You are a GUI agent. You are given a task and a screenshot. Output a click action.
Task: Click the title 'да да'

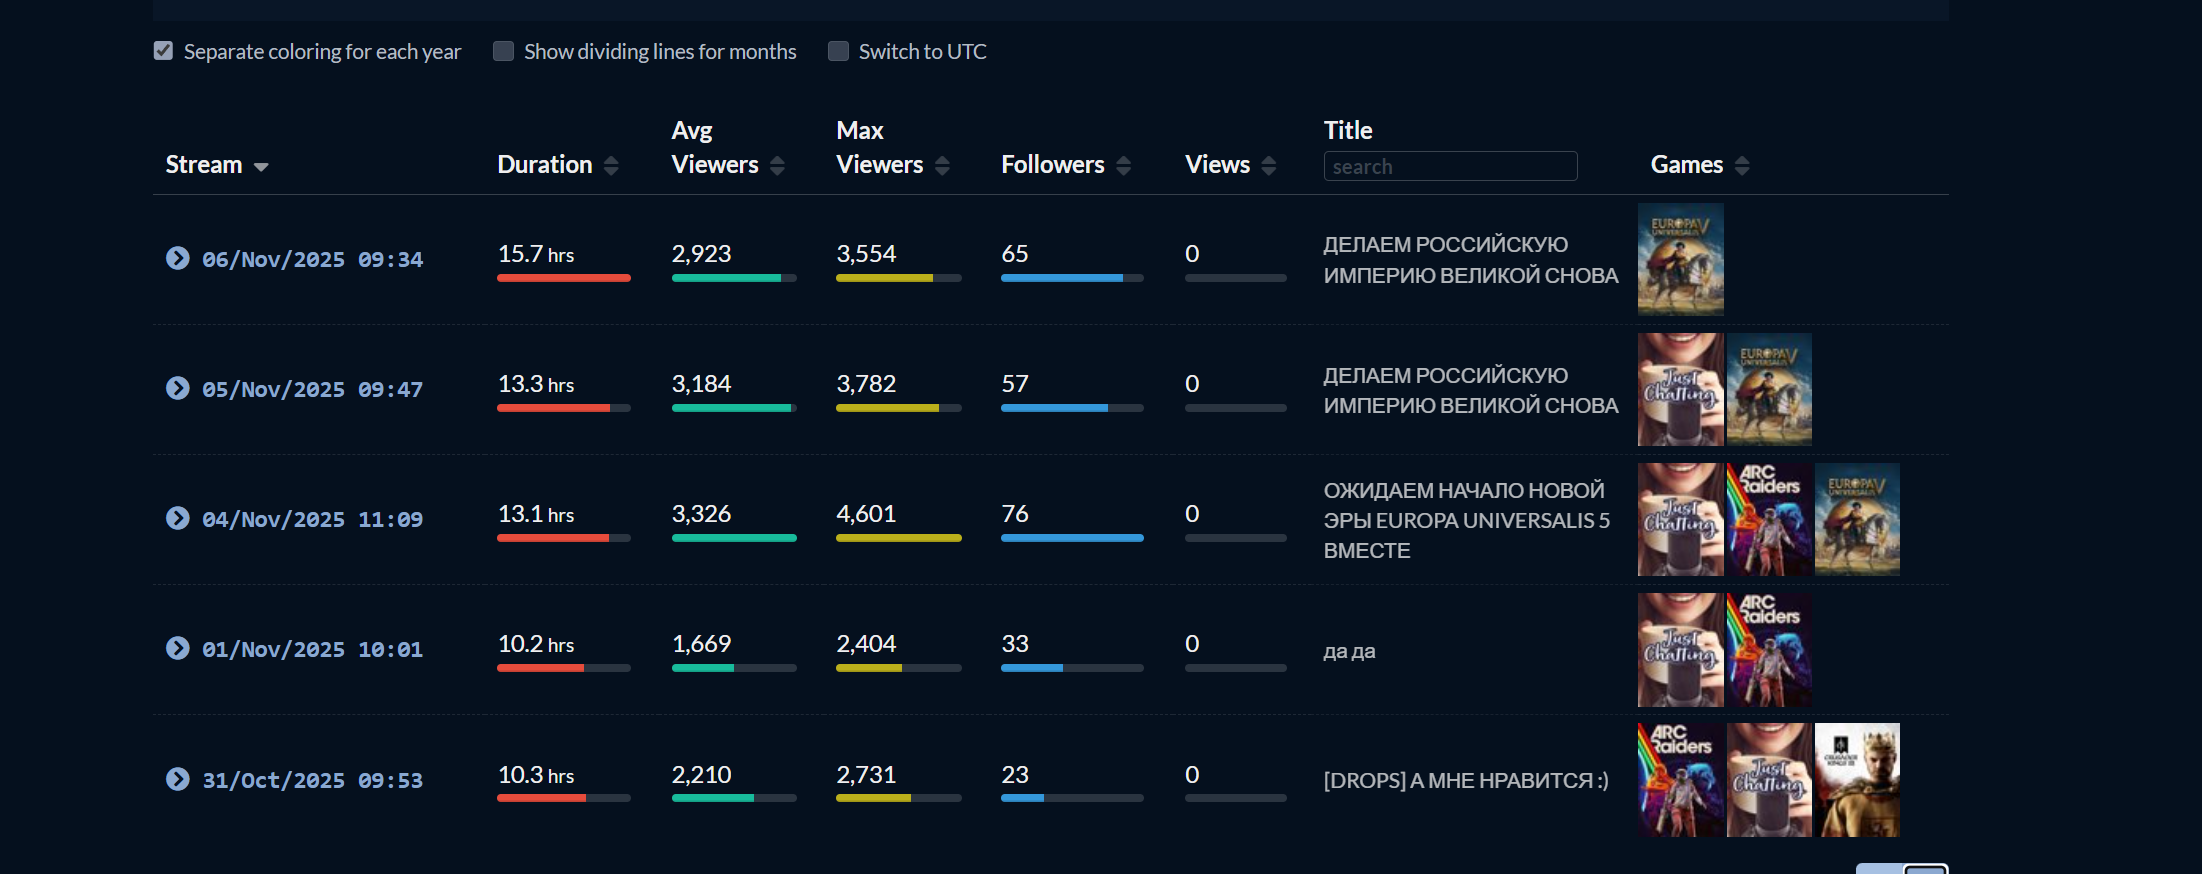(x=1350, y=651)
